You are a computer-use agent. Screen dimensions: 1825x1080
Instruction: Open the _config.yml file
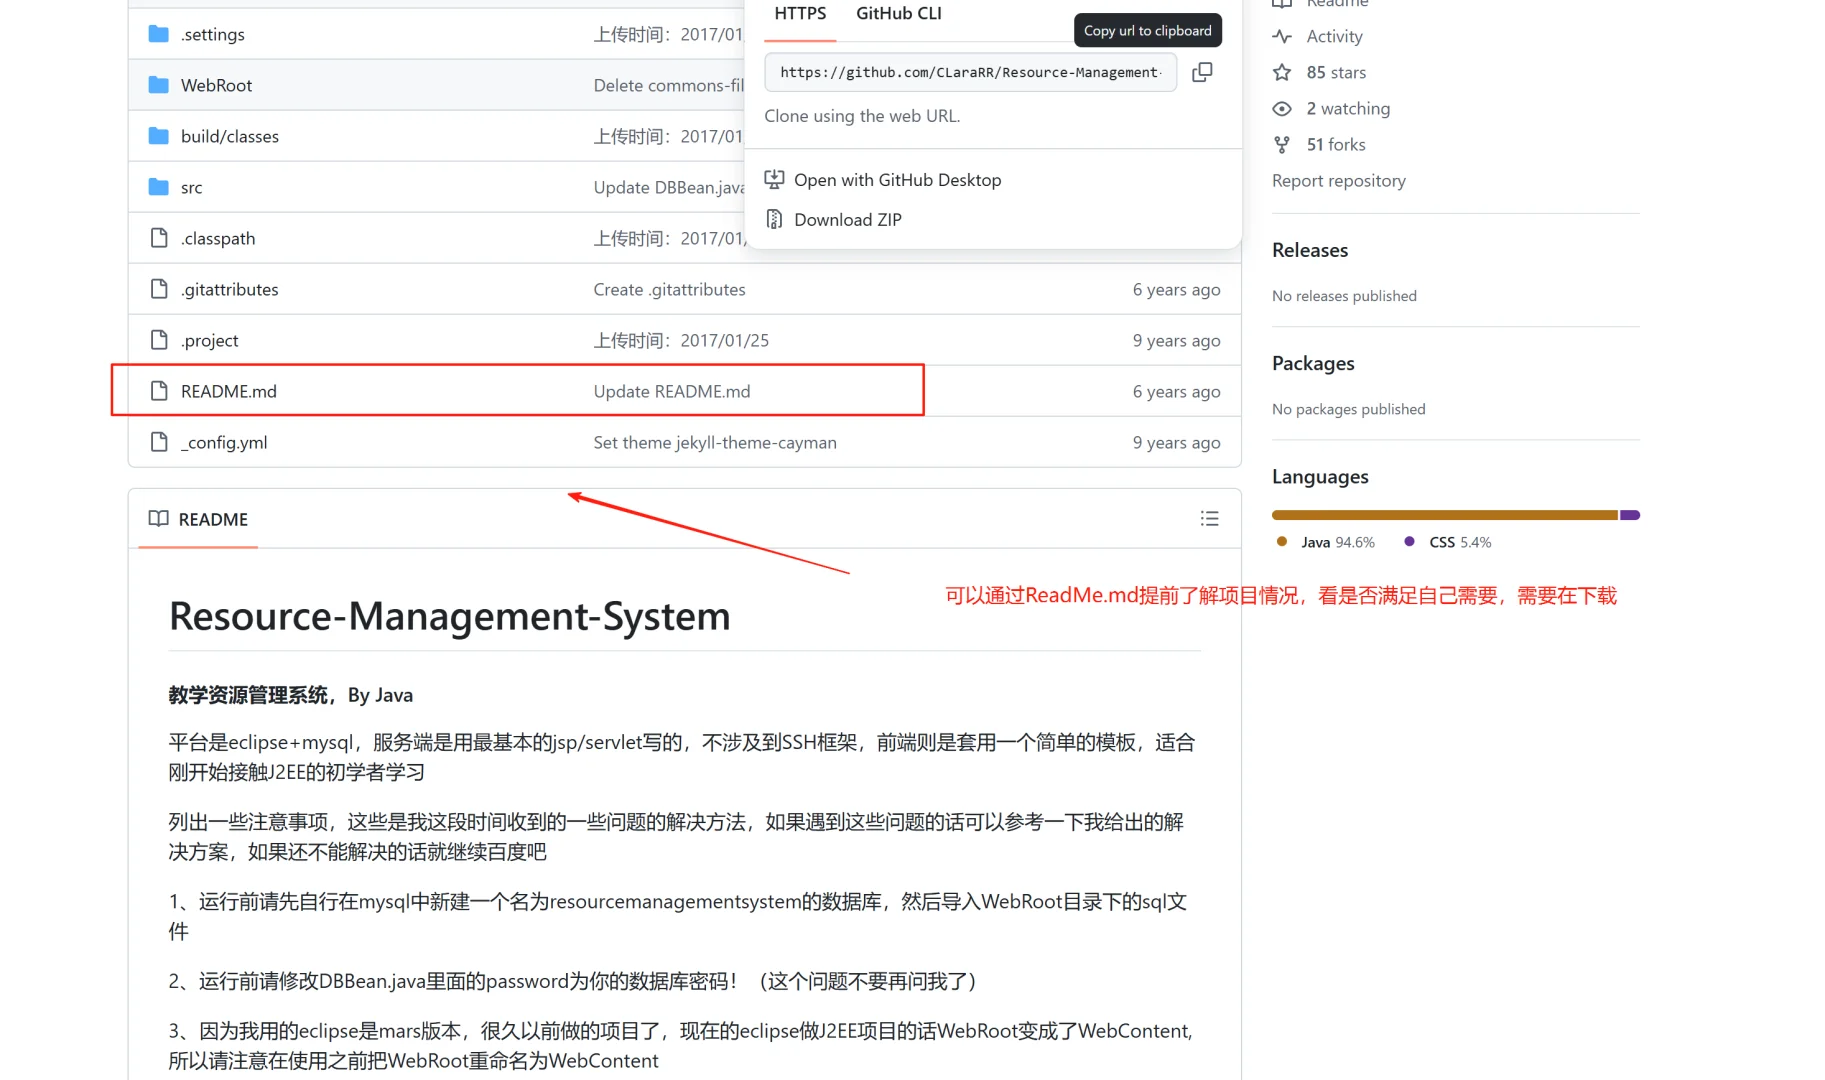pyautogui.click(x=223, y=442)
